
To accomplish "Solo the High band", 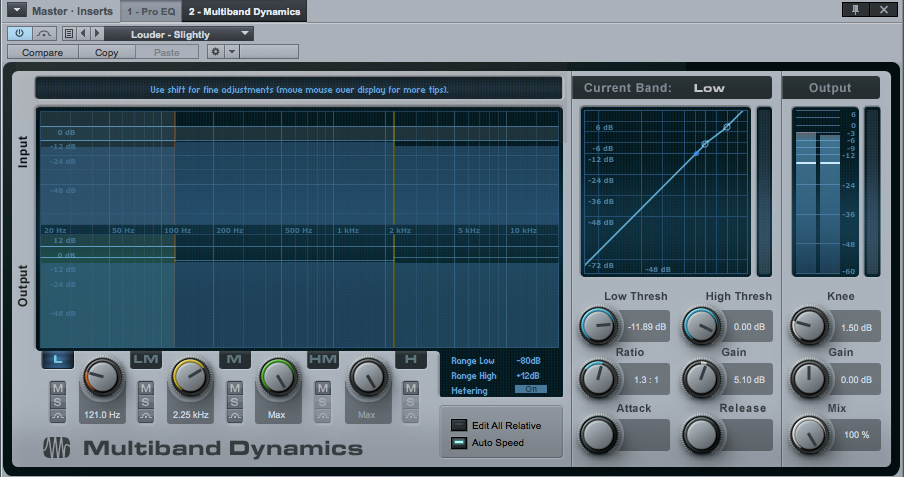I will (410, 401).
